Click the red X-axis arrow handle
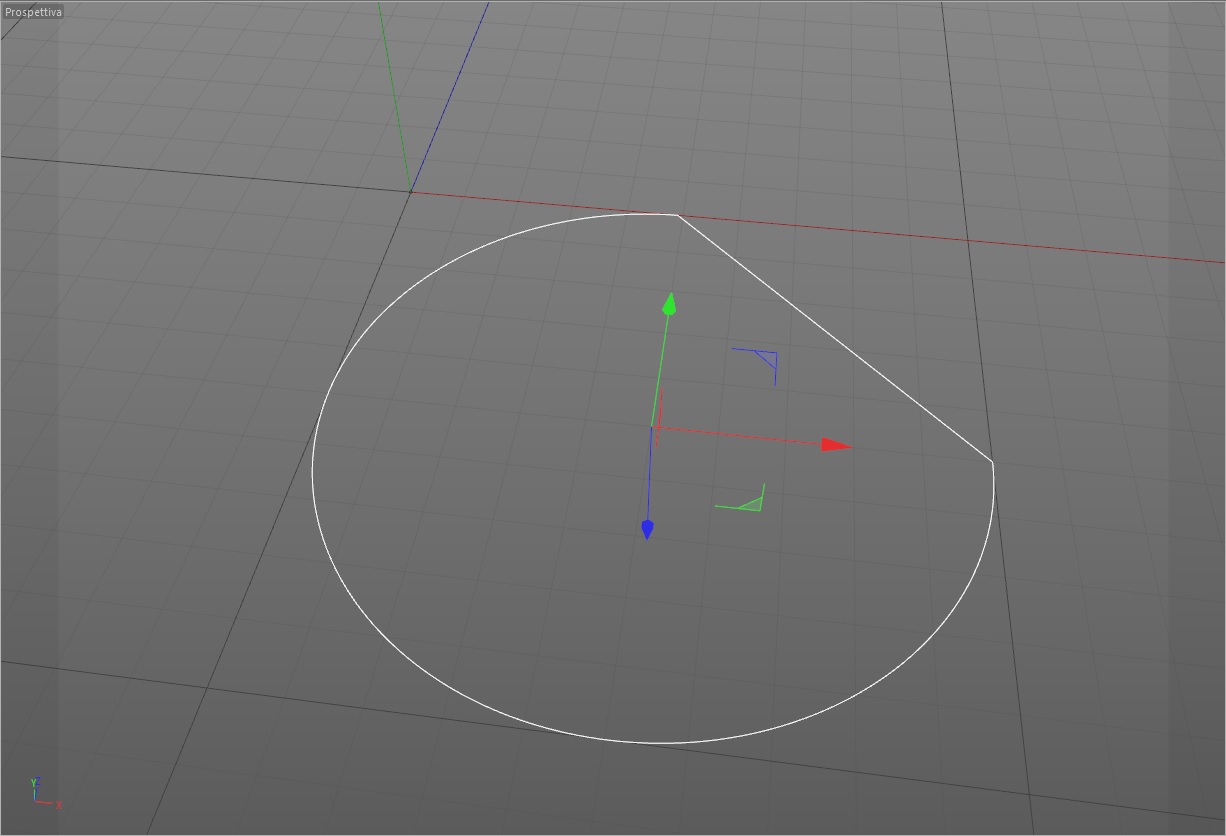The height and width of the screenshot is (836, 1226). coord(836,445)
